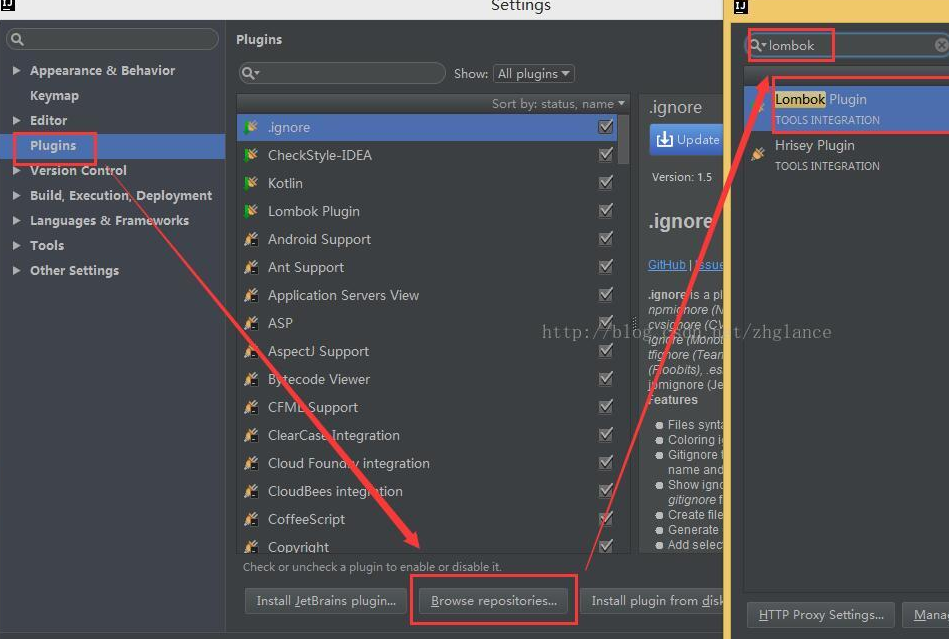Expand the Tools settings group
Screen dimensions: 949x639
point(16,245)
